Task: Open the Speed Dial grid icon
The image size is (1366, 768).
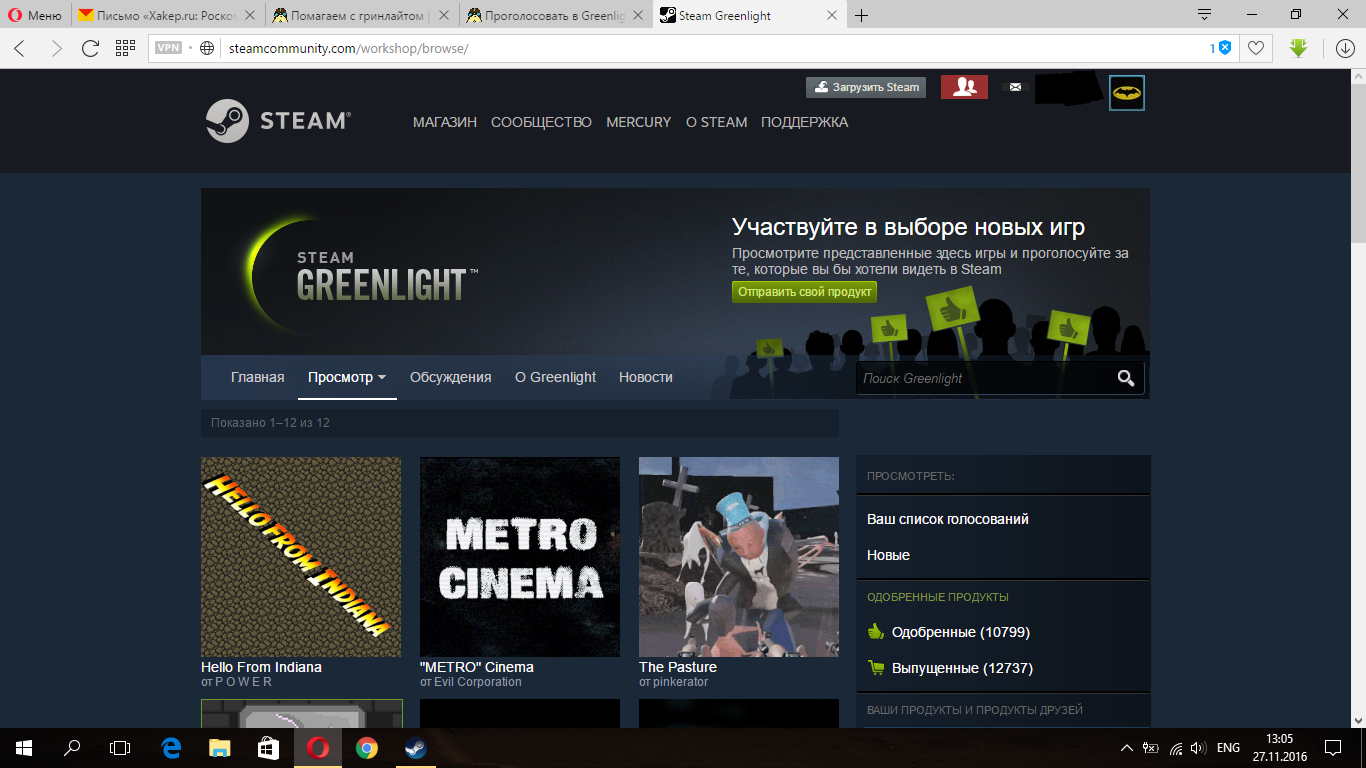Action: [x=125, y=48]
